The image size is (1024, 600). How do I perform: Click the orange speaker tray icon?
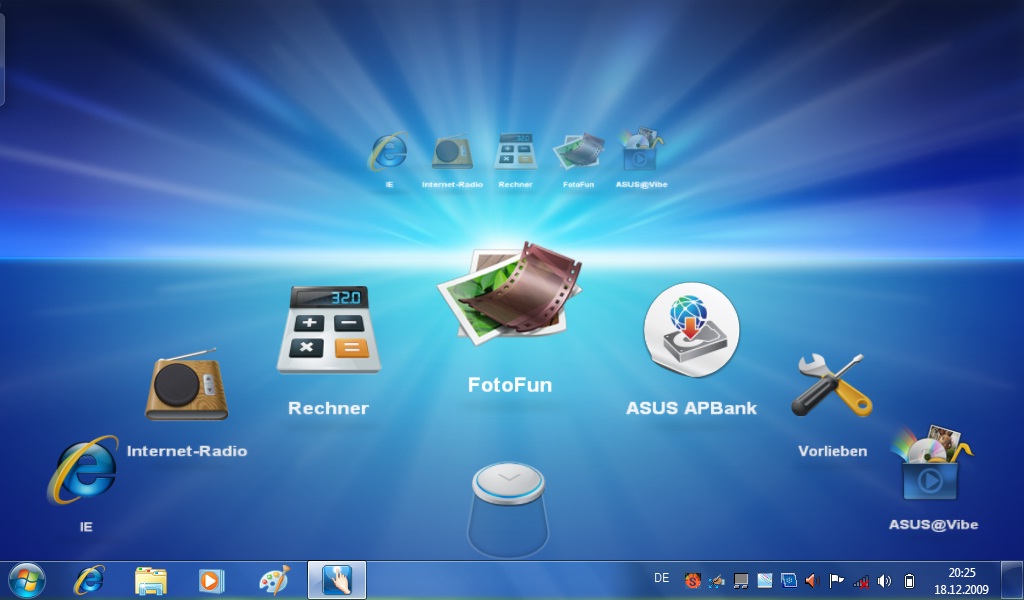click(x=812, y=580)
